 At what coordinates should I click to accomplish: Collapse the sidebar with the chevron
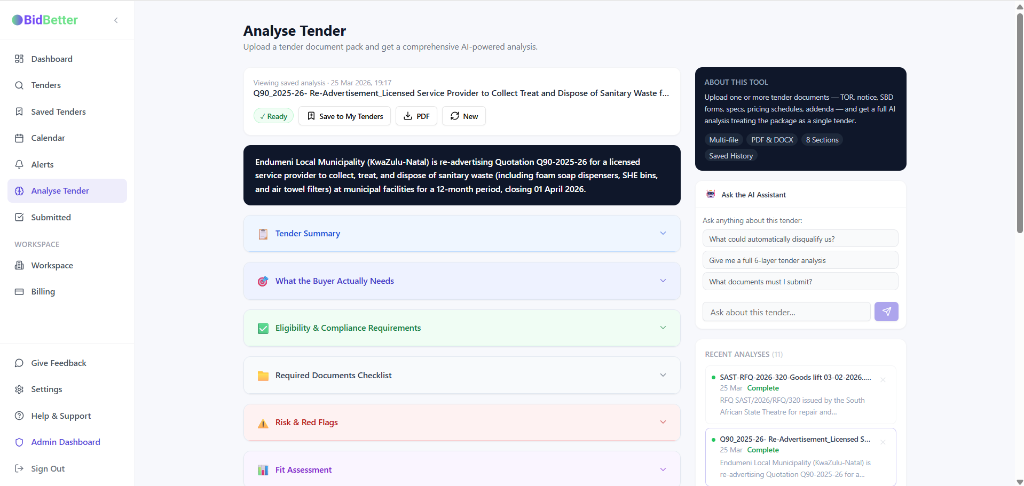point(116,20)
